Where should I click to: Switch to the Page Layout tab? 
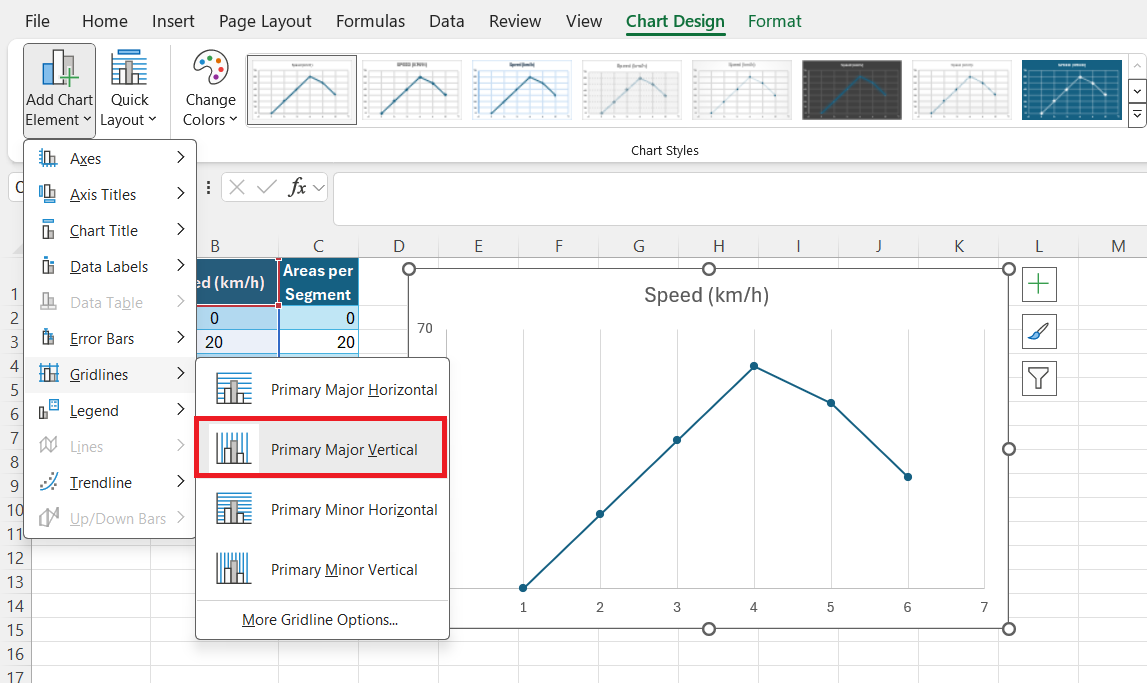265,21
